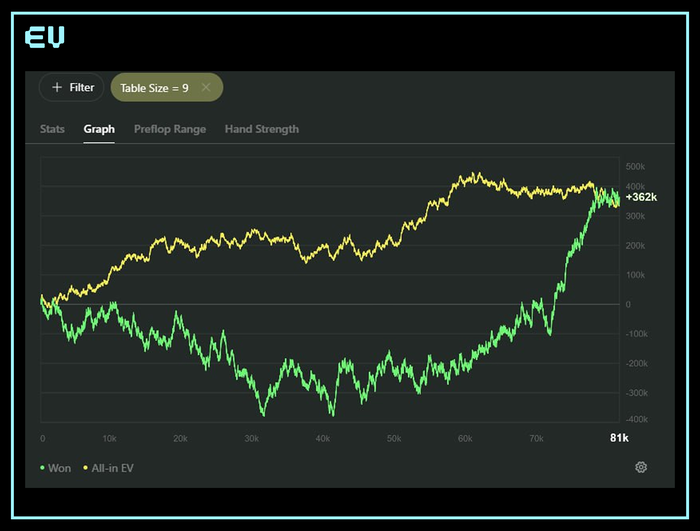700x531 pixels.
Task: Remove the Table Size = 9 filter
Action: (x=206, y=88)
